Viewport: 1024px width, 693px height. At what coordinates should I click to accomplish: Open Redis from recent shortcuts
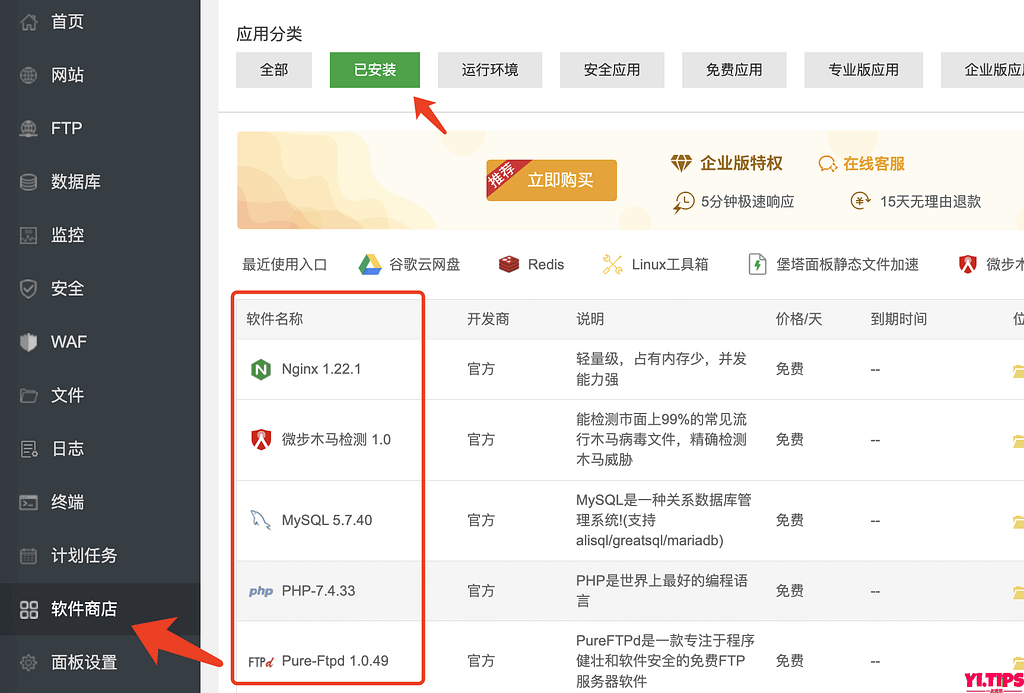tap(532, 264)
